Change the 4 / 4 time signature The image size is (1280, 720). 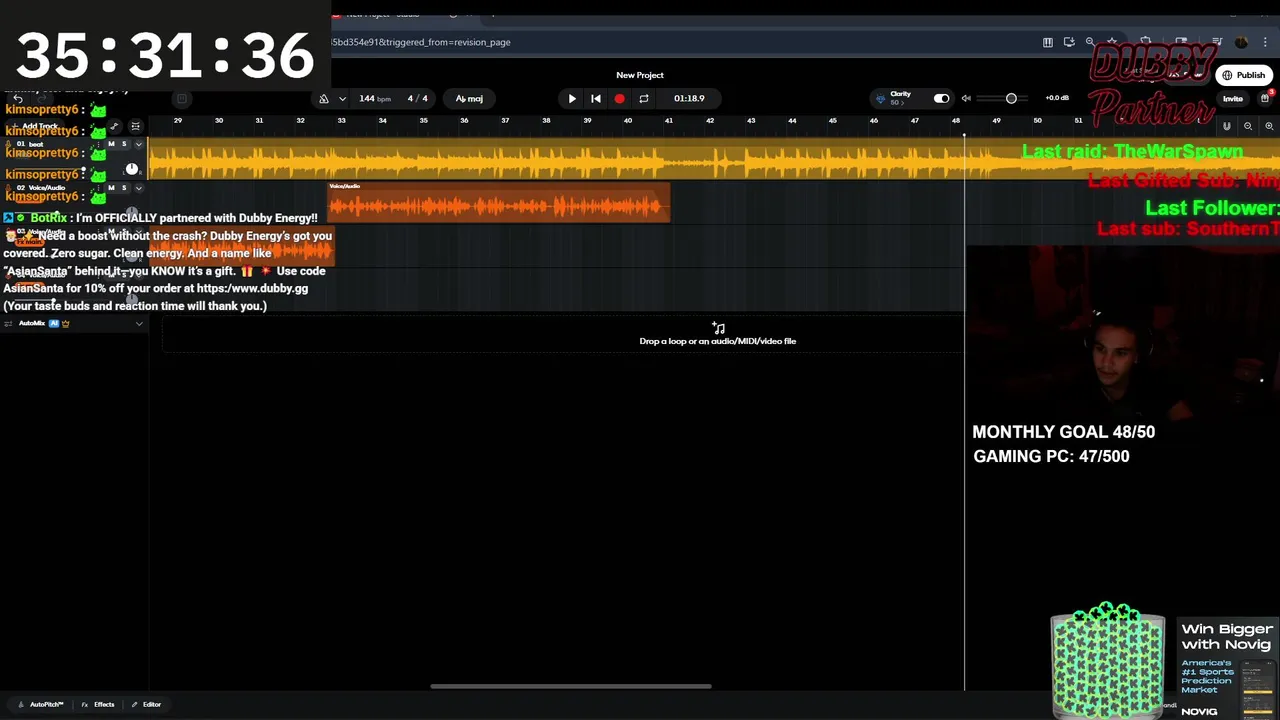click(x=417, y=98)
